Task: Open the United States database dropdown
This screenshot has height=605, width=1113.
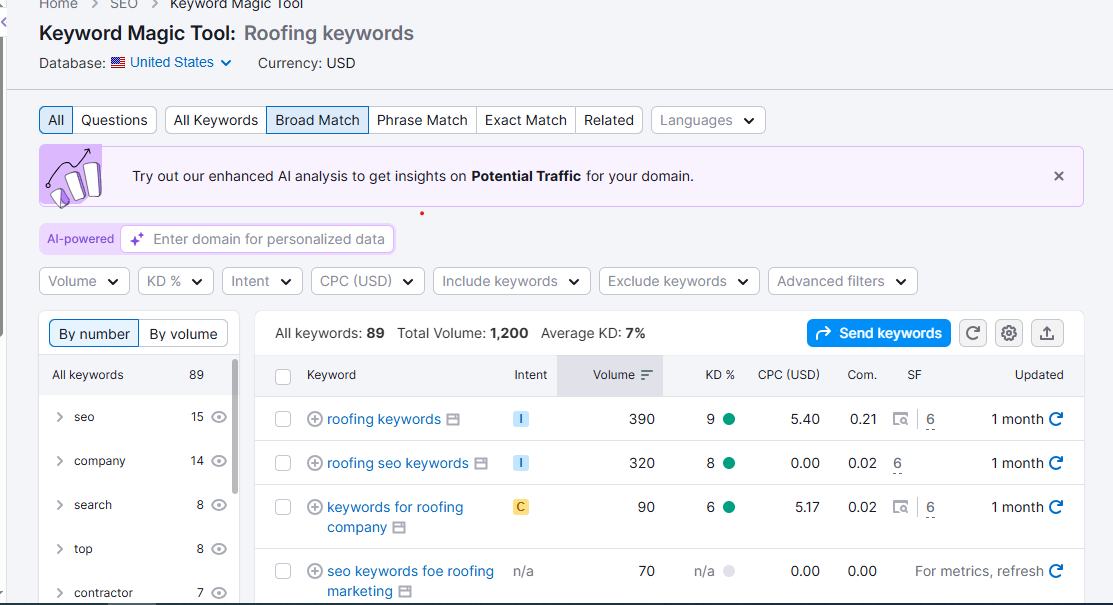Action: (x=171, y=62)
